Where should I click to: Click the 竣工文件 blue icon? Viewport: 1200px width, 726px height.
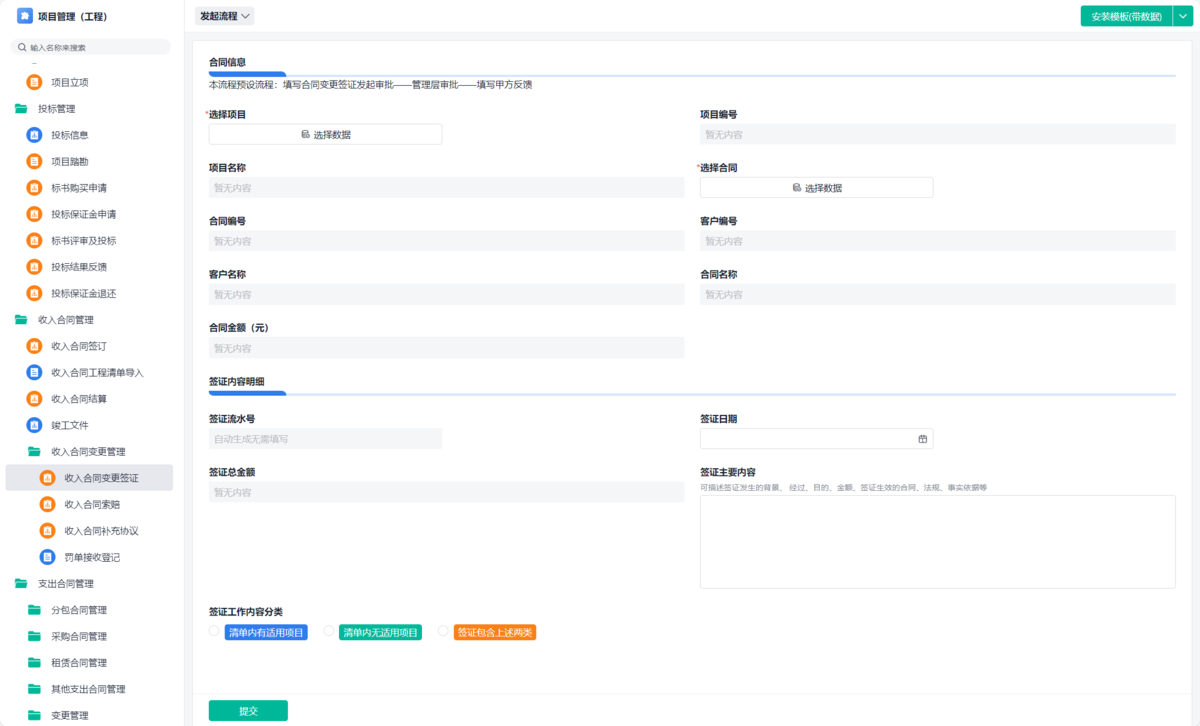point(35,425)
